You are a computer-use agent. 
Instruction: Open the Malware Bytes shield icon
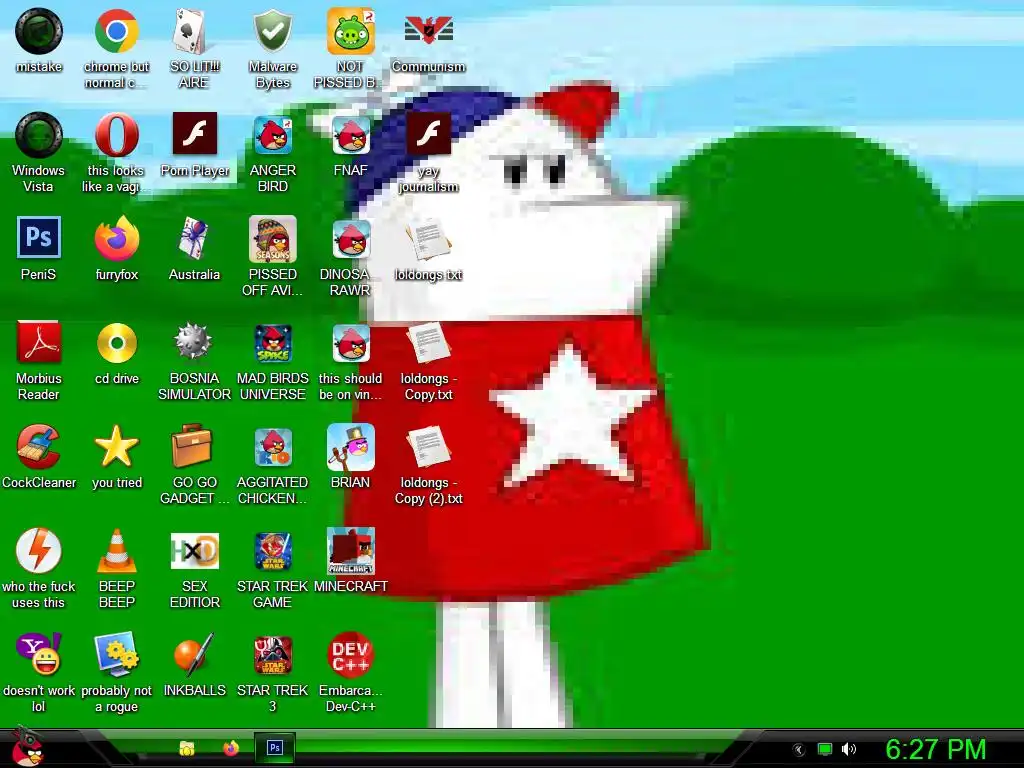click(272, 31)
